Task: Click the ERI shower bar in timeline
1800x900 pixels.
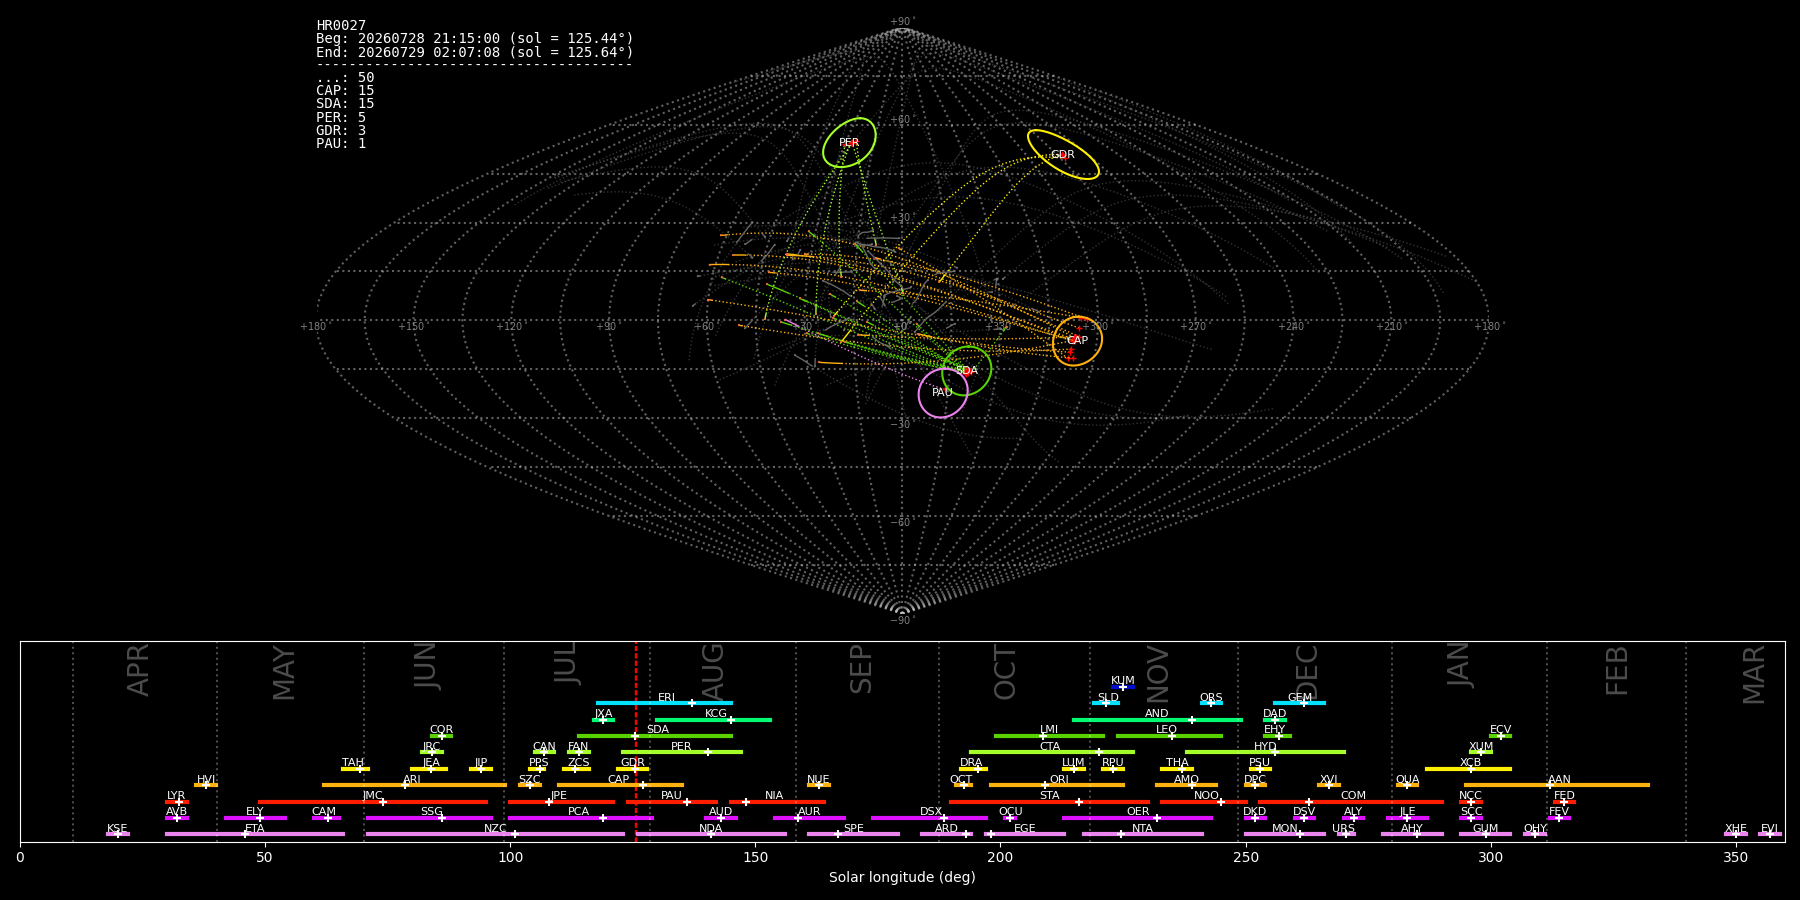Action: 664,703
